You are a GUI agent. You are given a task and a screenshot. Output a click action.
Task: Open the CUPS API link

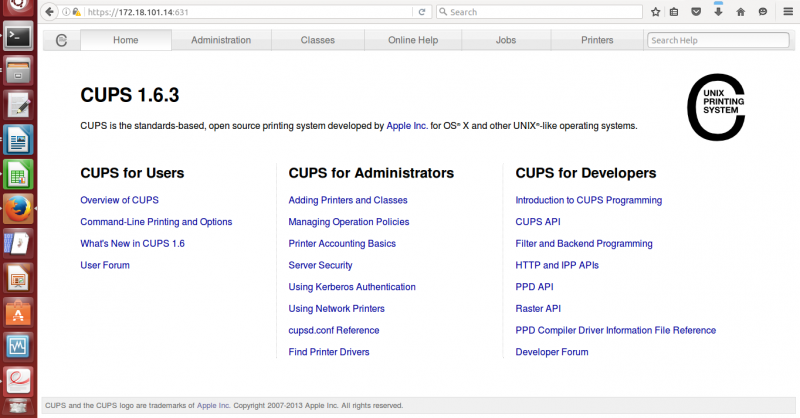click(538, 222)
